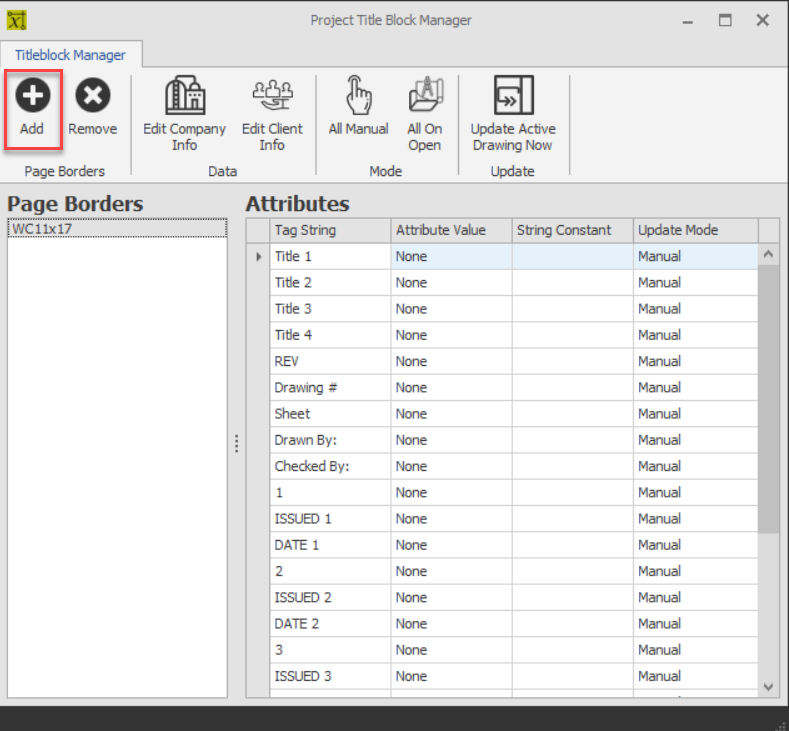Open Attribute Value cell for Sheet
Image resolution: width=789 pixels, height=731 pixels.
[451, 414]
